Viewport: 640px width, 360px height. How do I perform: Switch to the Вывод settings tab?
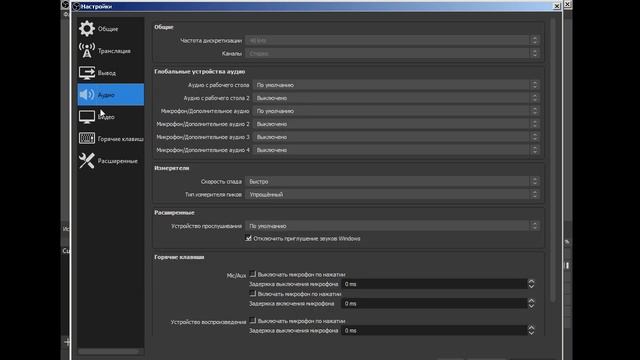tap(111, 73)
